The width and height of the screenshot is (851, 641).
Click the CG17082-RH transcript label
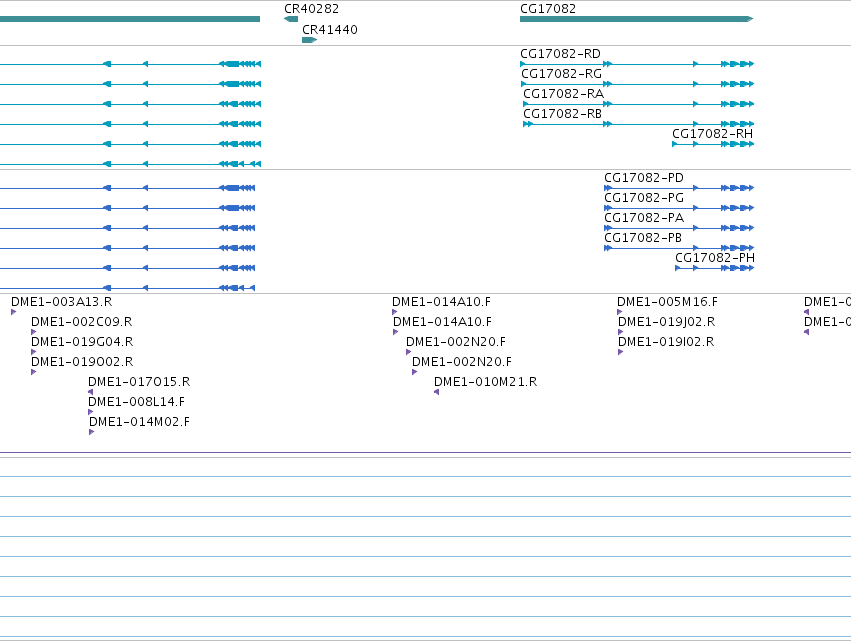click(x=713, y=134)
